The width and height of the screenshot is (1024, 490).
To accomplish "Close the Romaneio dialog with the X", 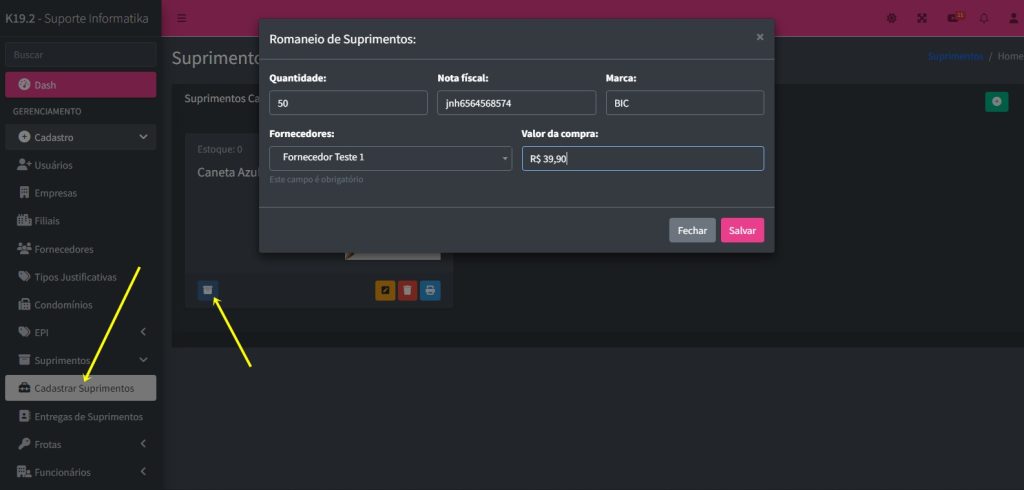I will click(759, 37).
